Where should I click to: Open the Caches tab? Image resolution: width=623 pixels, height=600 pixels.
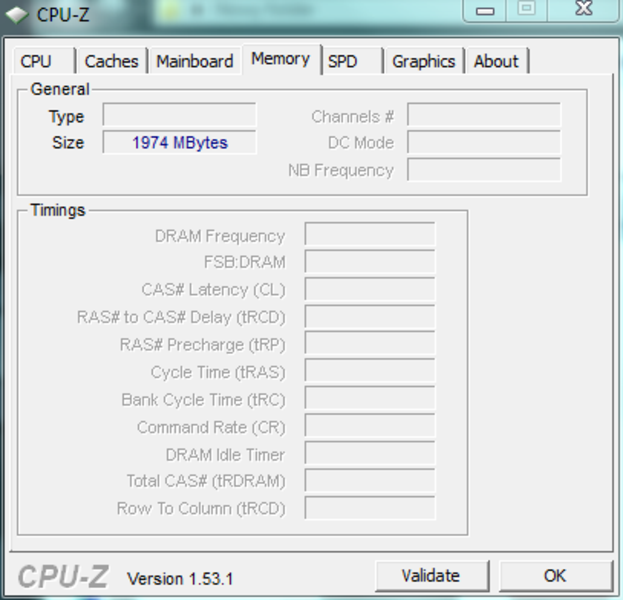click(111, 61)
